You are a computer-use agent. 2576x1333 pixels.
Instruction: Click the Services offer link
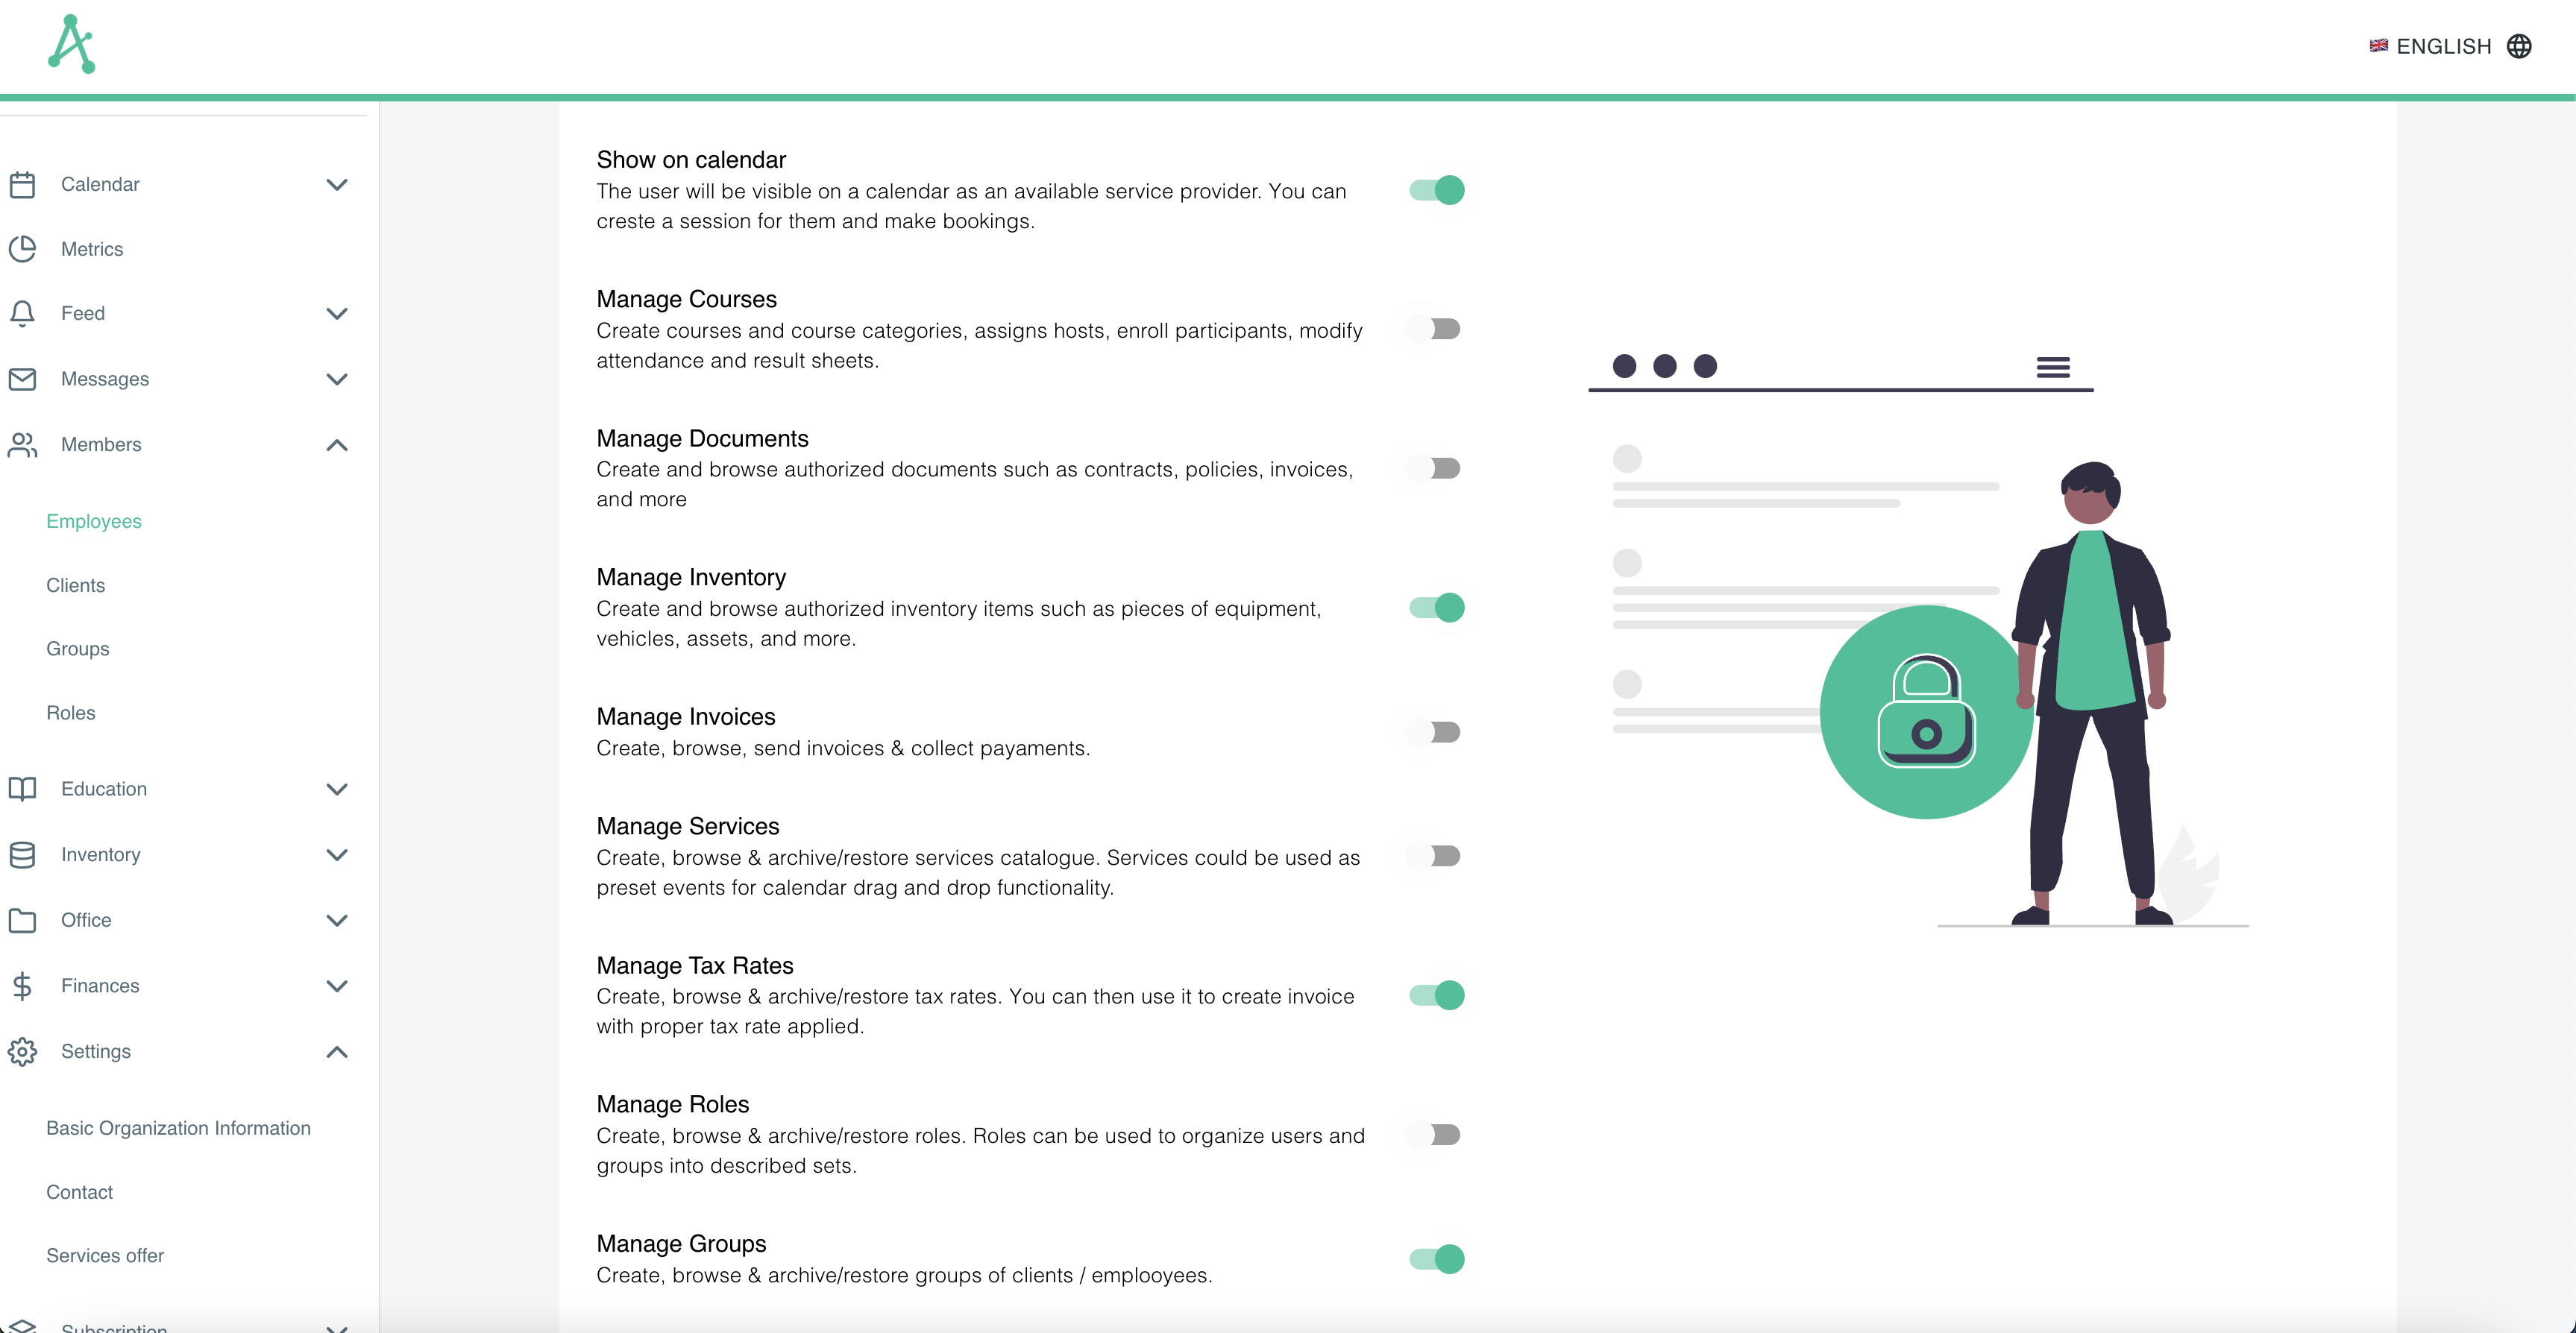point(105,1255)
